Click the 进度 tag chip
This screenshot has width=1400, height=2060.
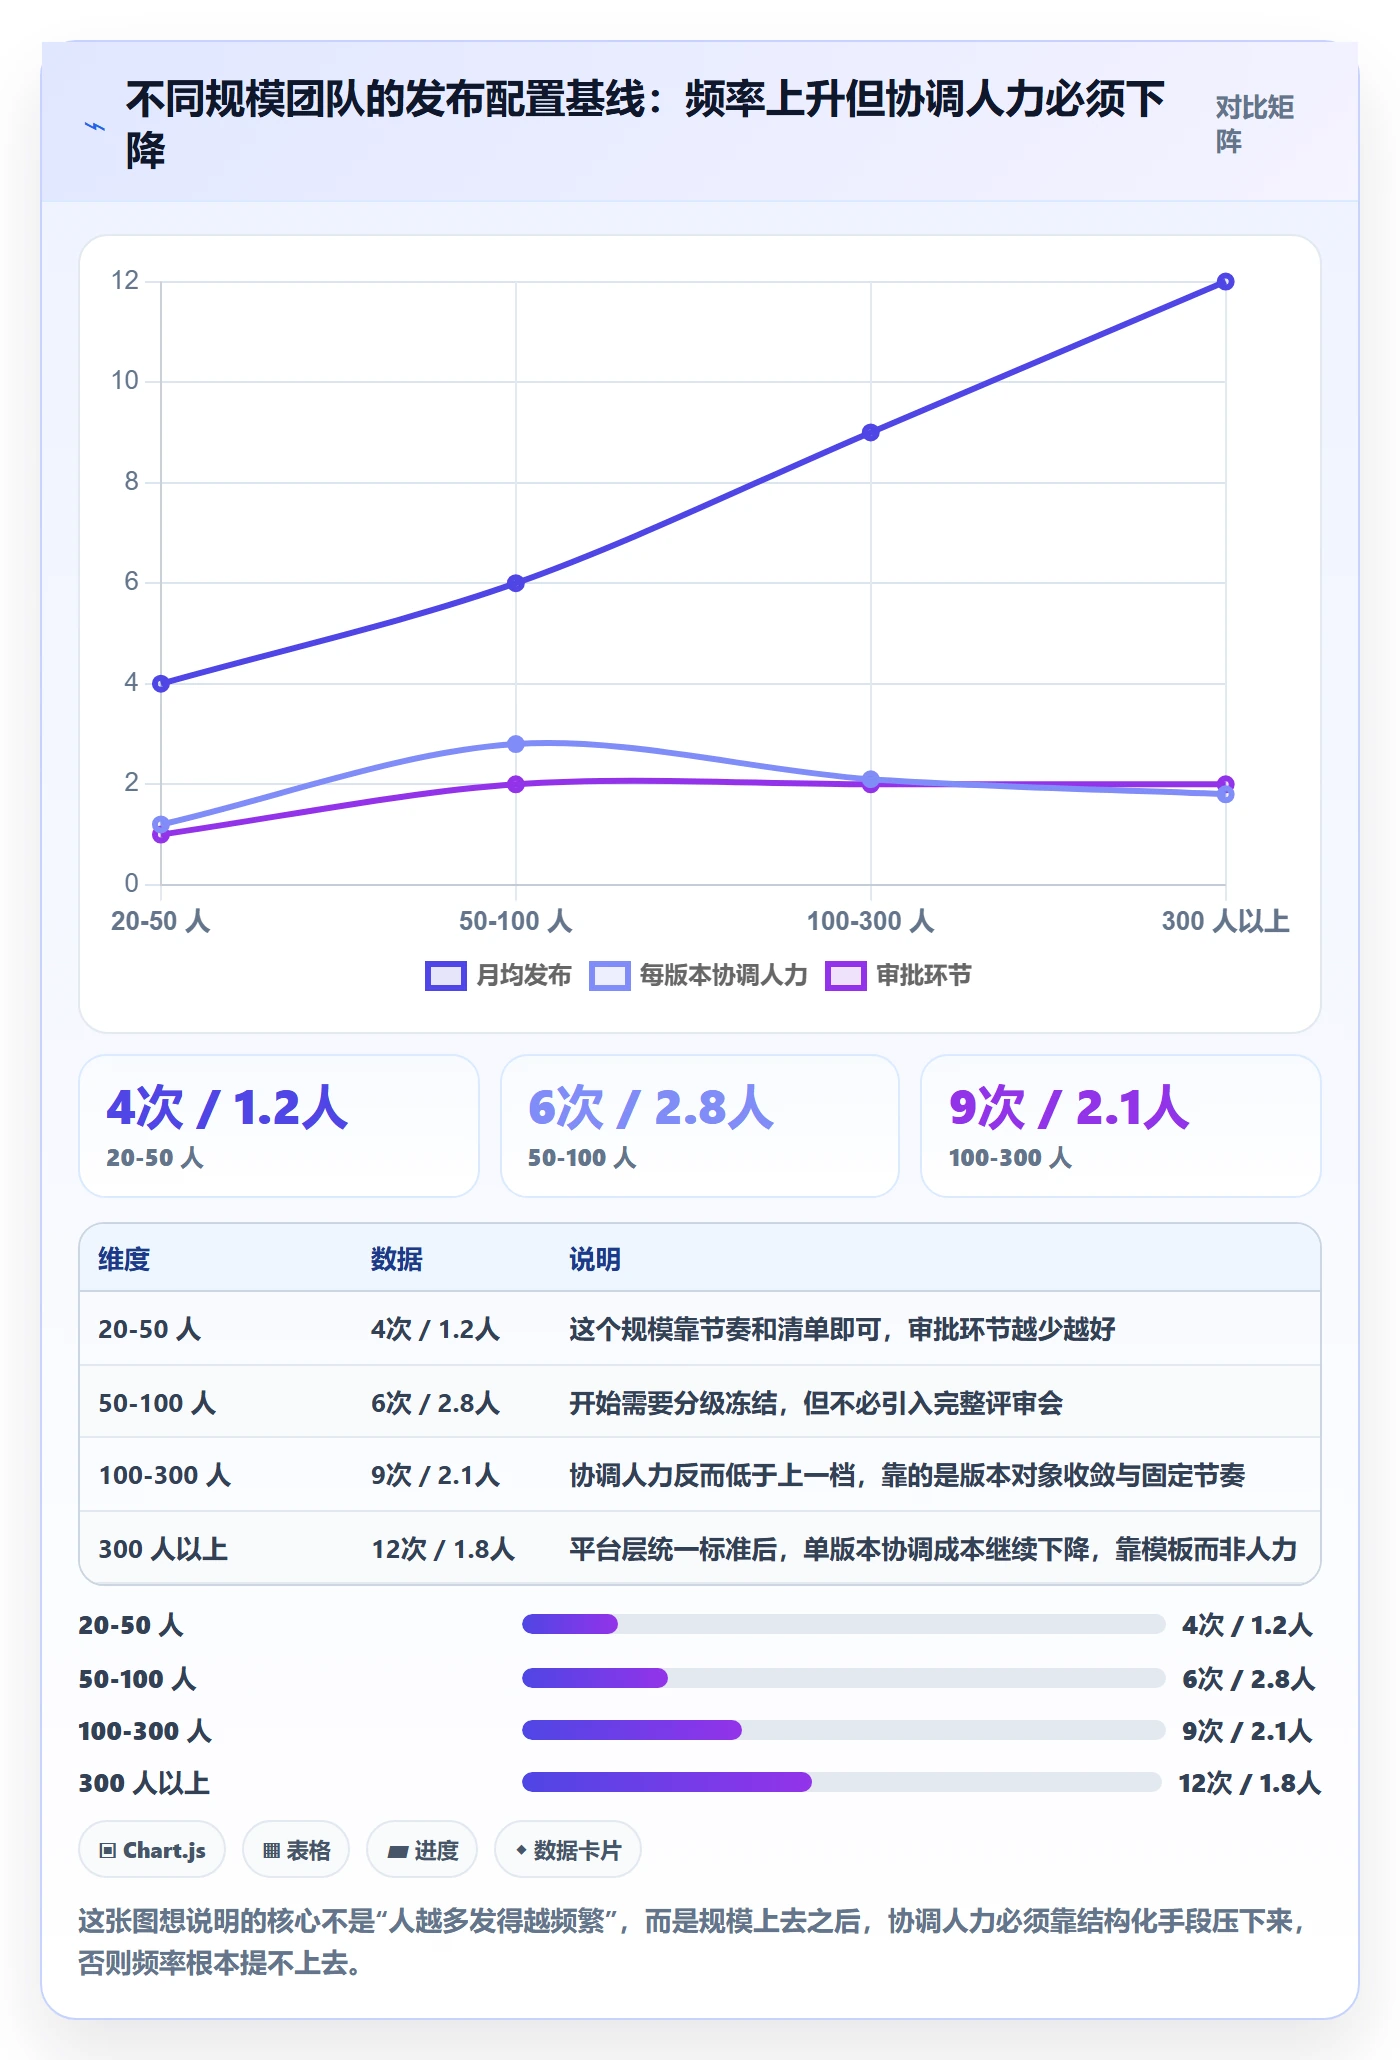[422, 1850]
